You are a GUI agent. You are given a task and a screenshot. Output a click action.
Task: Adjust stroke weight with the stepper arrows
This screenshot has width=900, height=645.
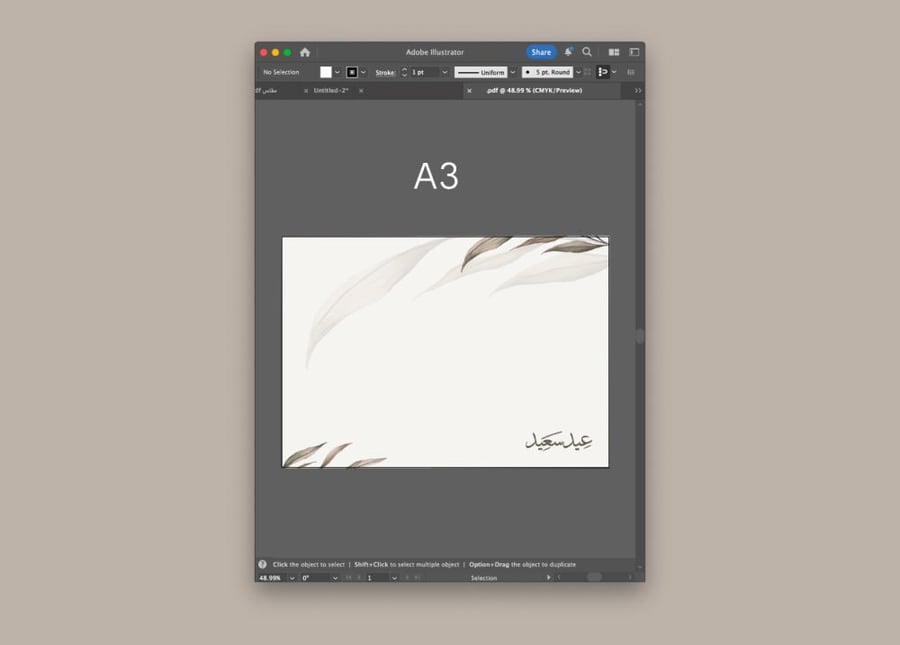(404, 72)
